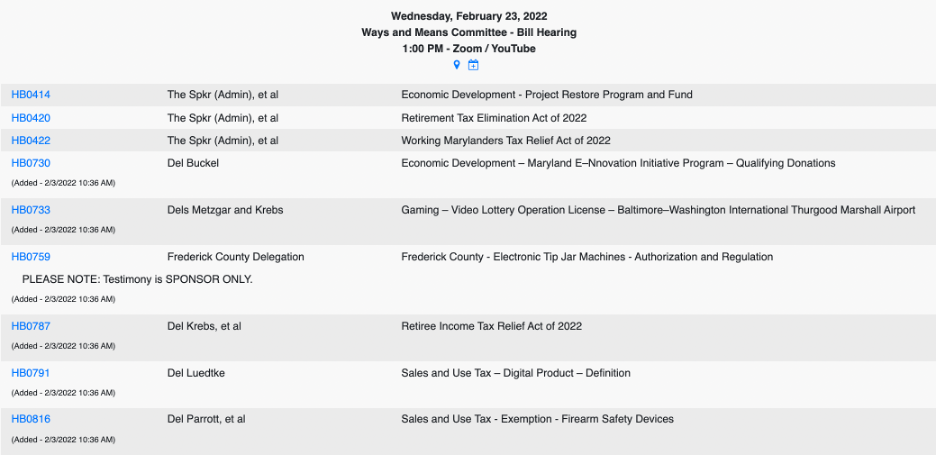Image resolution: width=936 pixels, height=456 pixels.
Task: Click sponsor Del Buckel
Action: tap(193, 163)
